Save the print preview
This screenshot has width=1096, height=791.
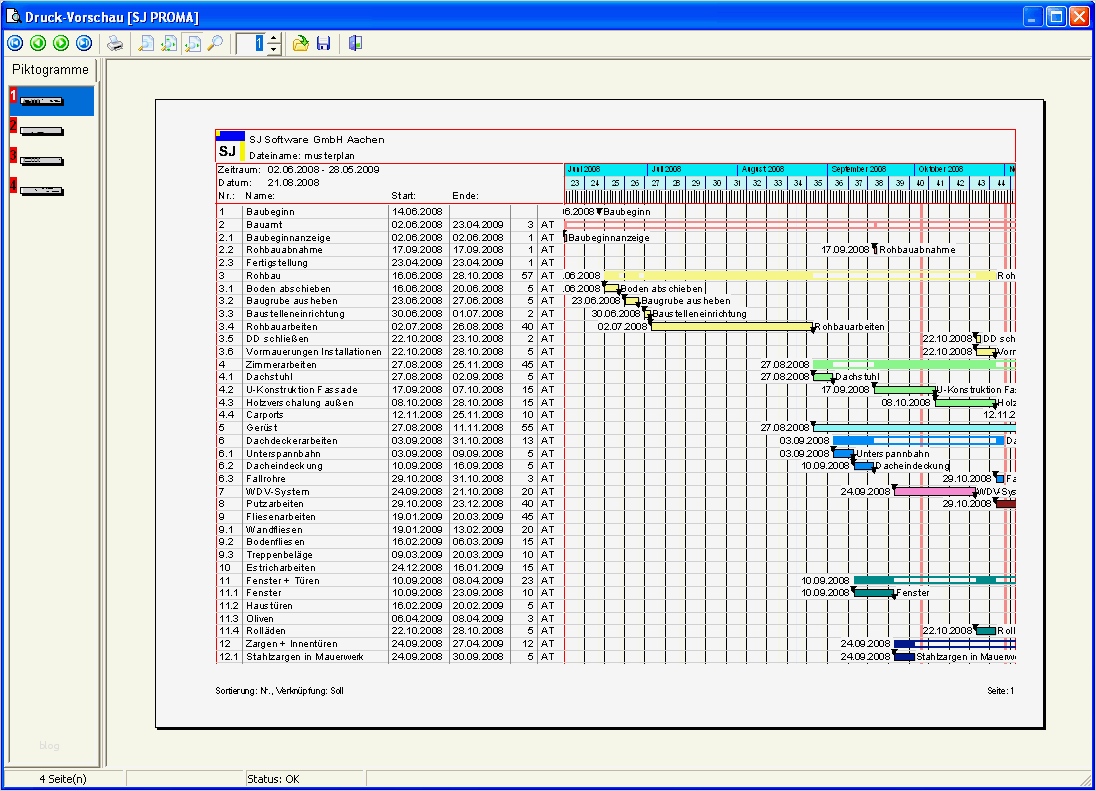pos(324,43)
